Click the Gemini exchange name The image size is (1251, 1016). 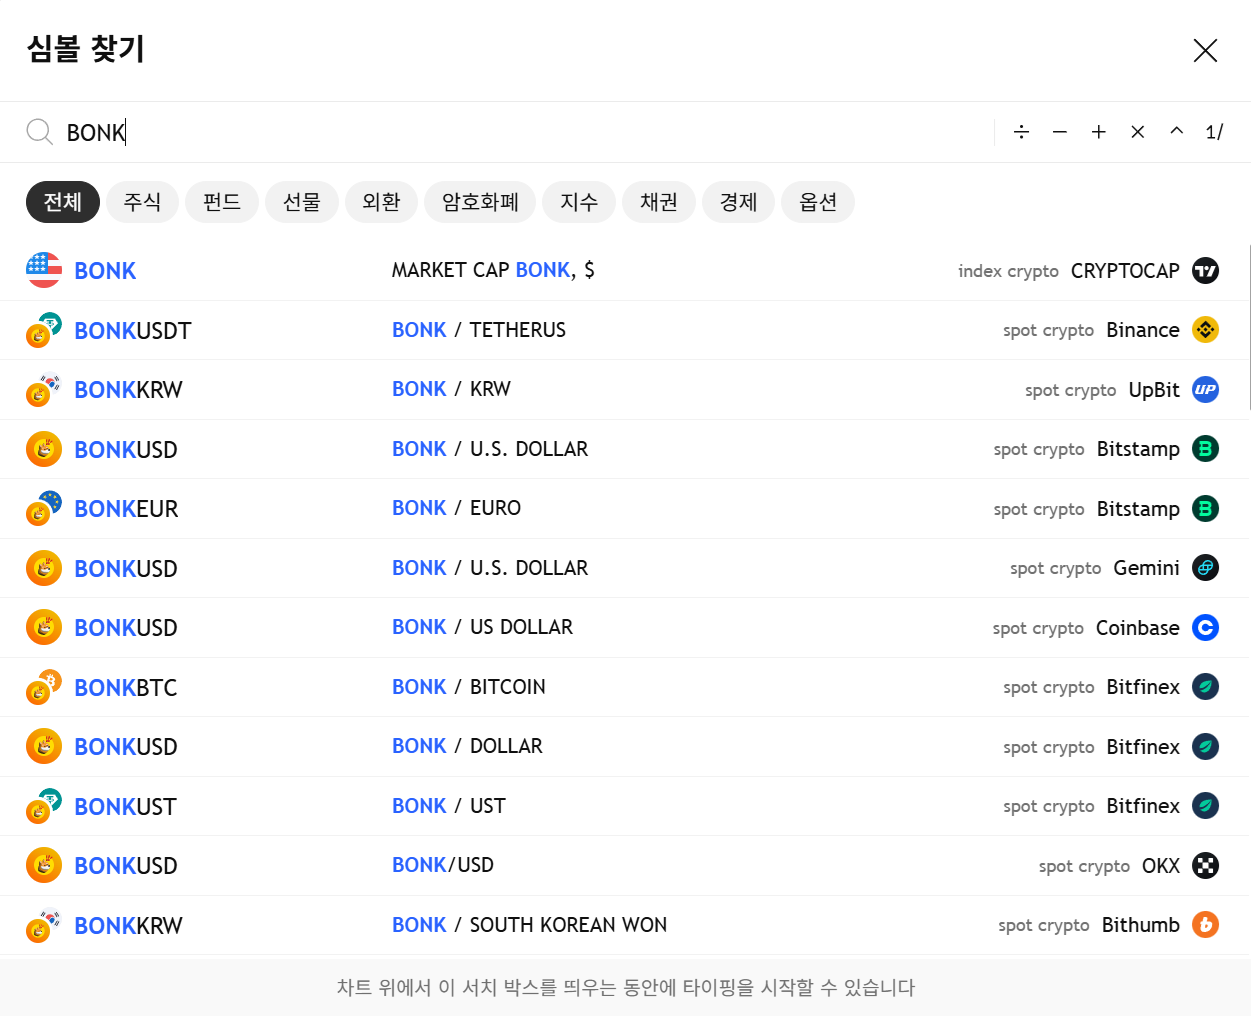click(1146, 568)
